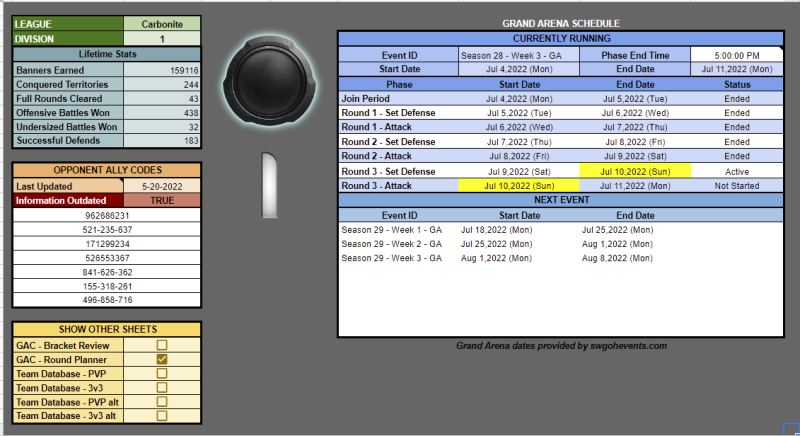Select the Division value cell showing 1
This screenshot has height=436, width=800.
tap(162, 38)
